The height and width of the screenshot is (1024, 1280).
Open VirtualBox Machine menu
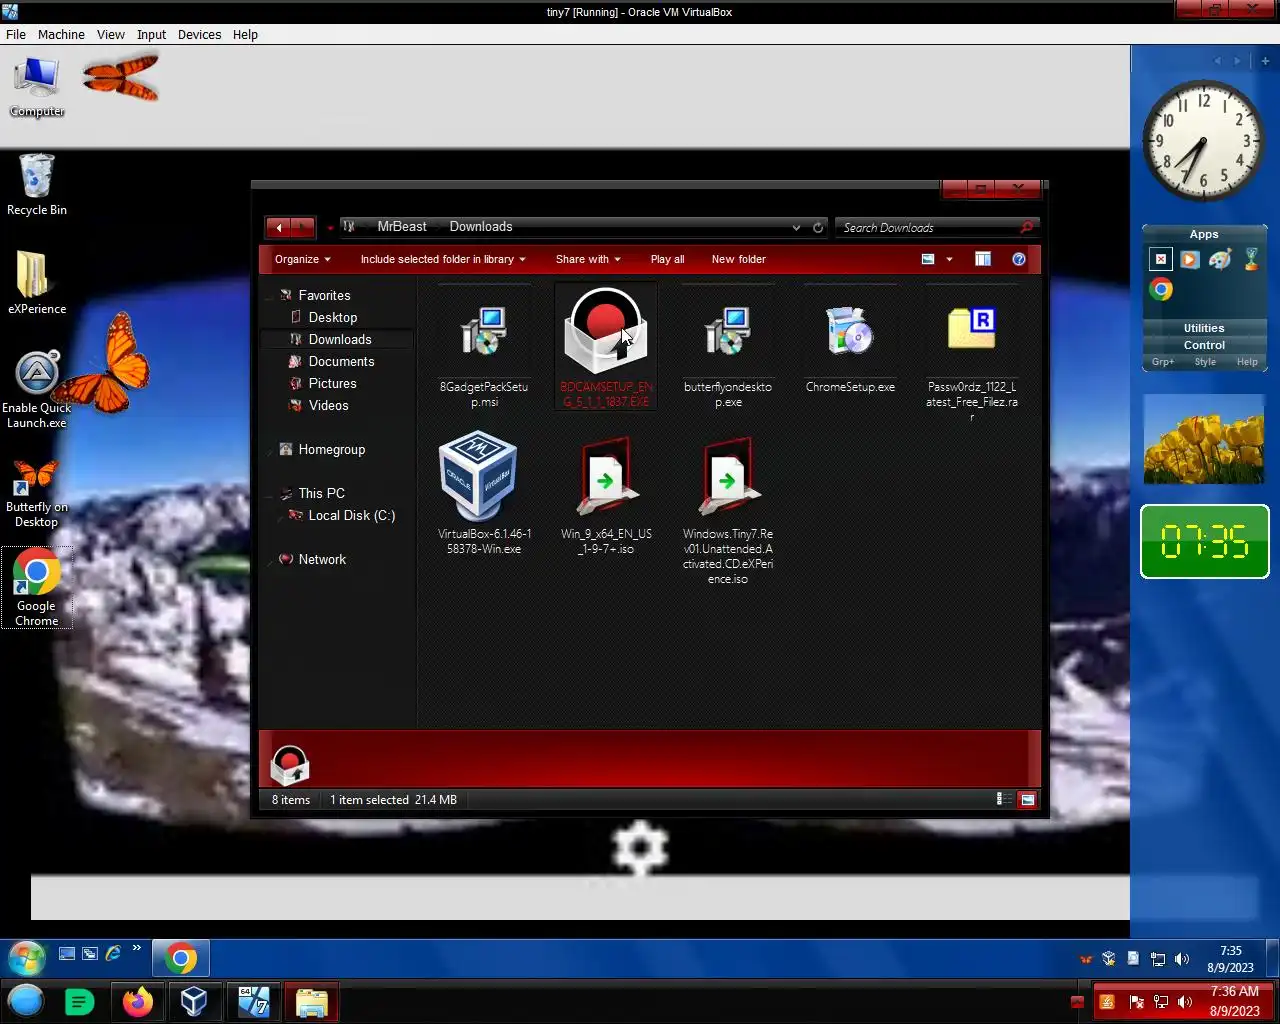(x=61, y=34)
